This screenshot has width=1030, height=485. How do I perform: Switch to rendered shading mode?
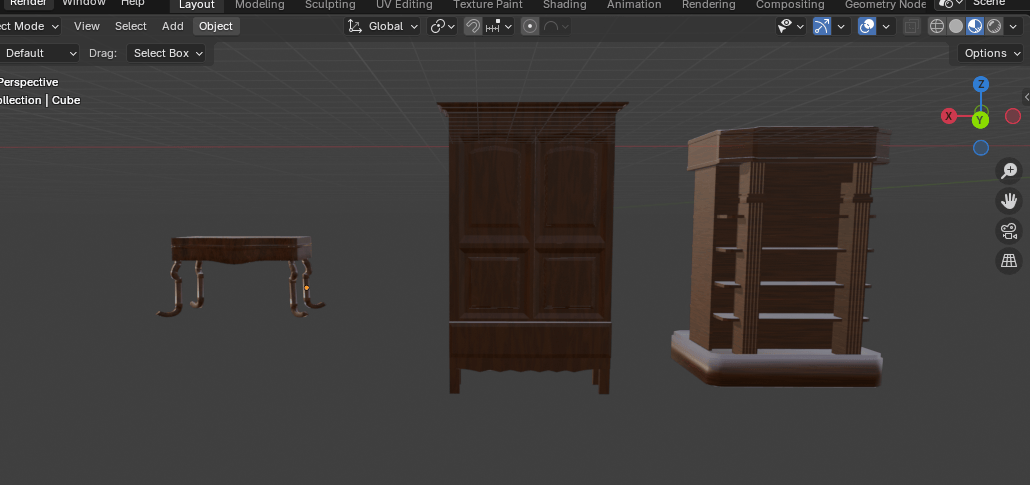click(x=995, y=26)
